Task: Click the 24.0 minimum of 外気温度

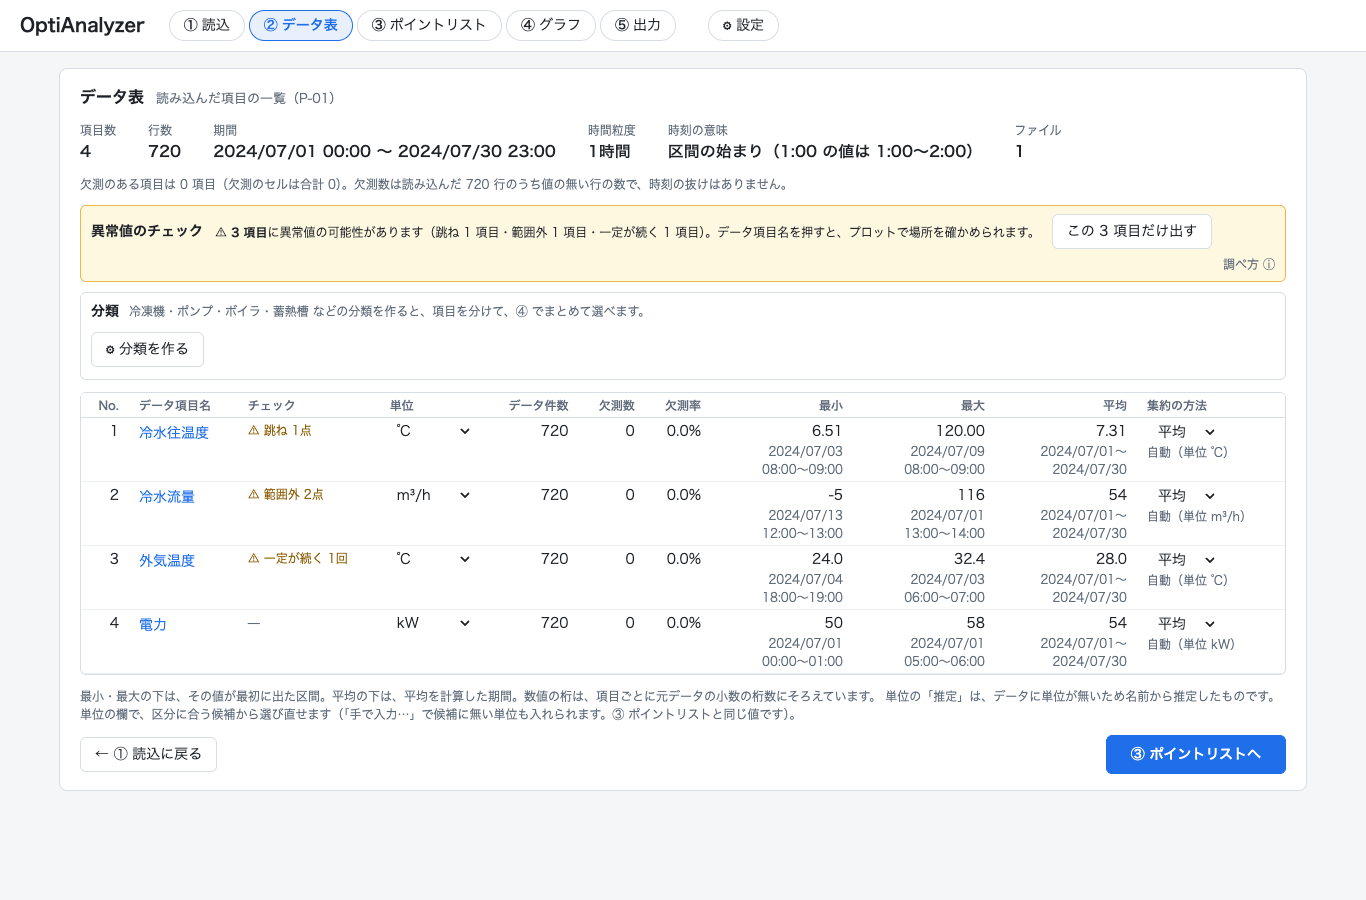Action: pos(827,559)
